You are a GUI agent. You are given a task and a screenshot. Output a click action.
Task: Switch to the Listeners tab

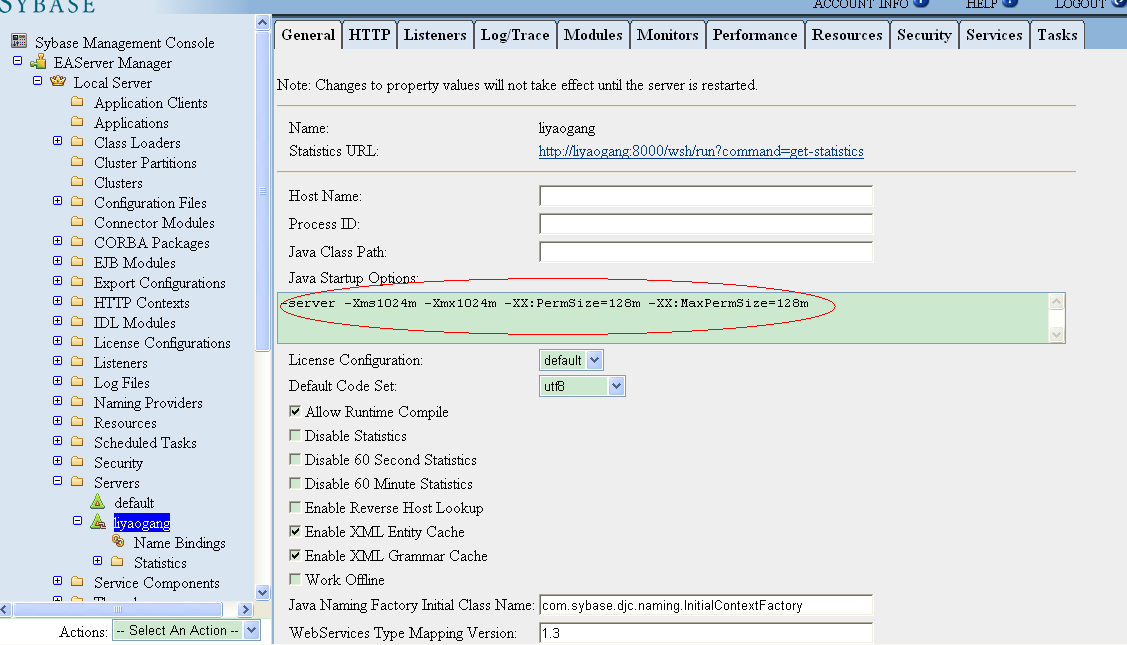435,35
